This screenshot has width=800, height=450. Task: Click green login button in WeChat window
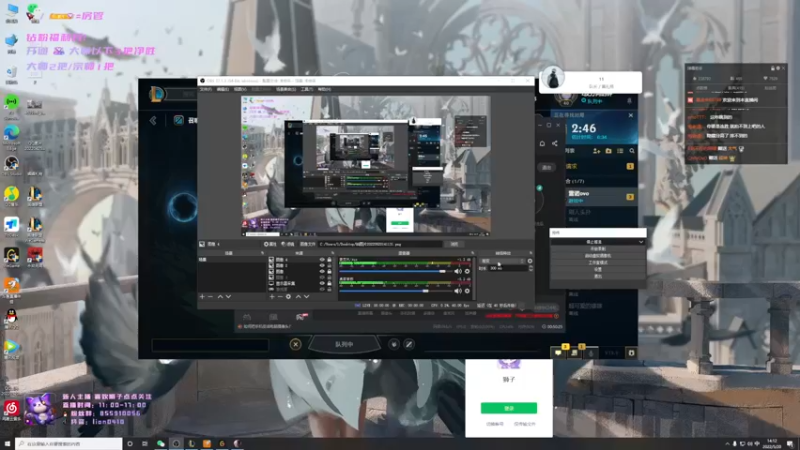(x=509, y=408)
